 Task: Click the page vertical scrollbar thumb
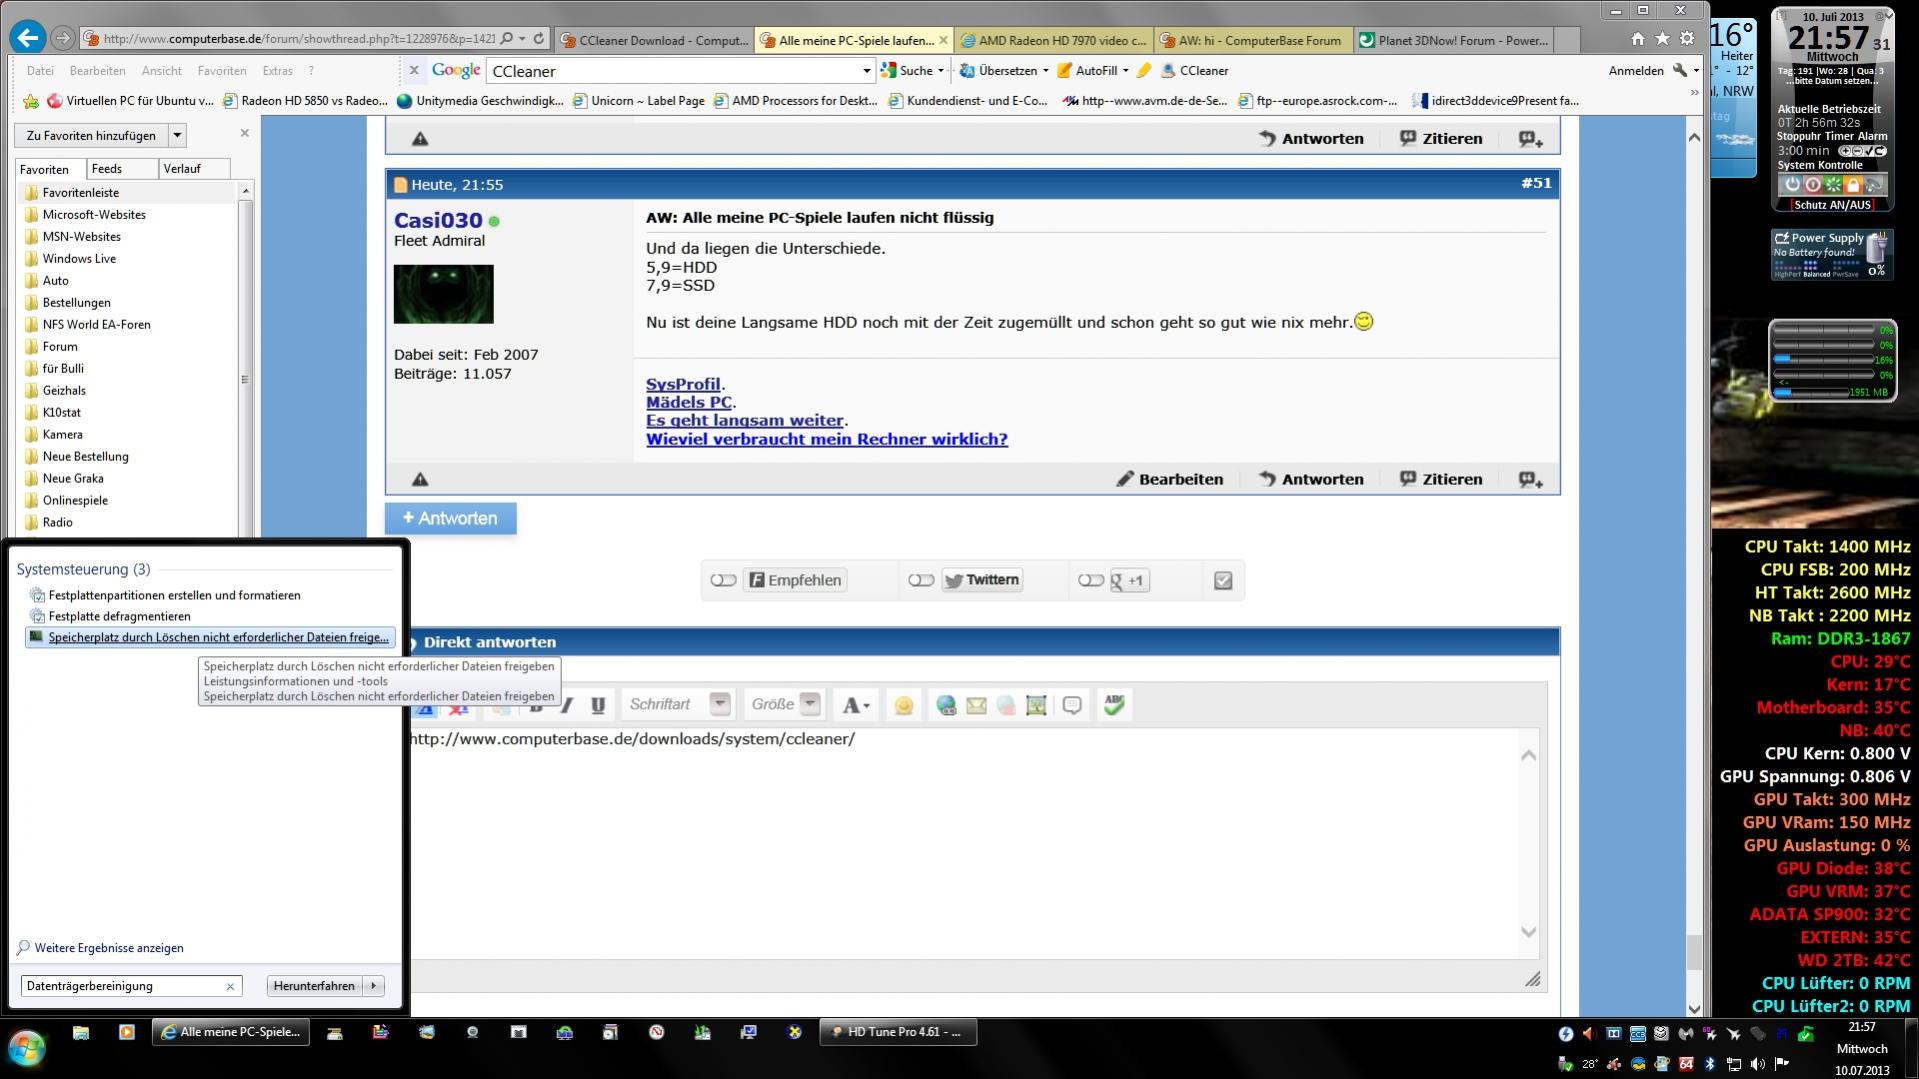pyautogui.click(x=1694, y=951)
